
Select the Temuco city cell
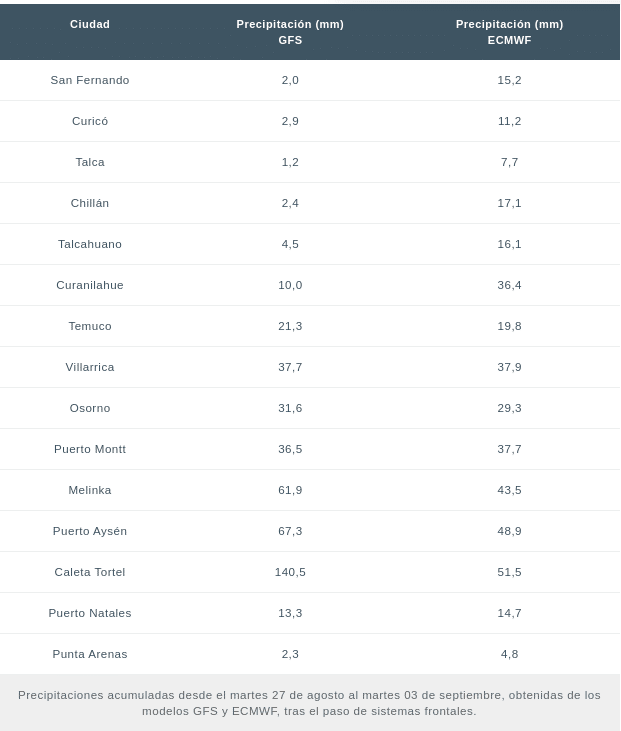[90, 326]
